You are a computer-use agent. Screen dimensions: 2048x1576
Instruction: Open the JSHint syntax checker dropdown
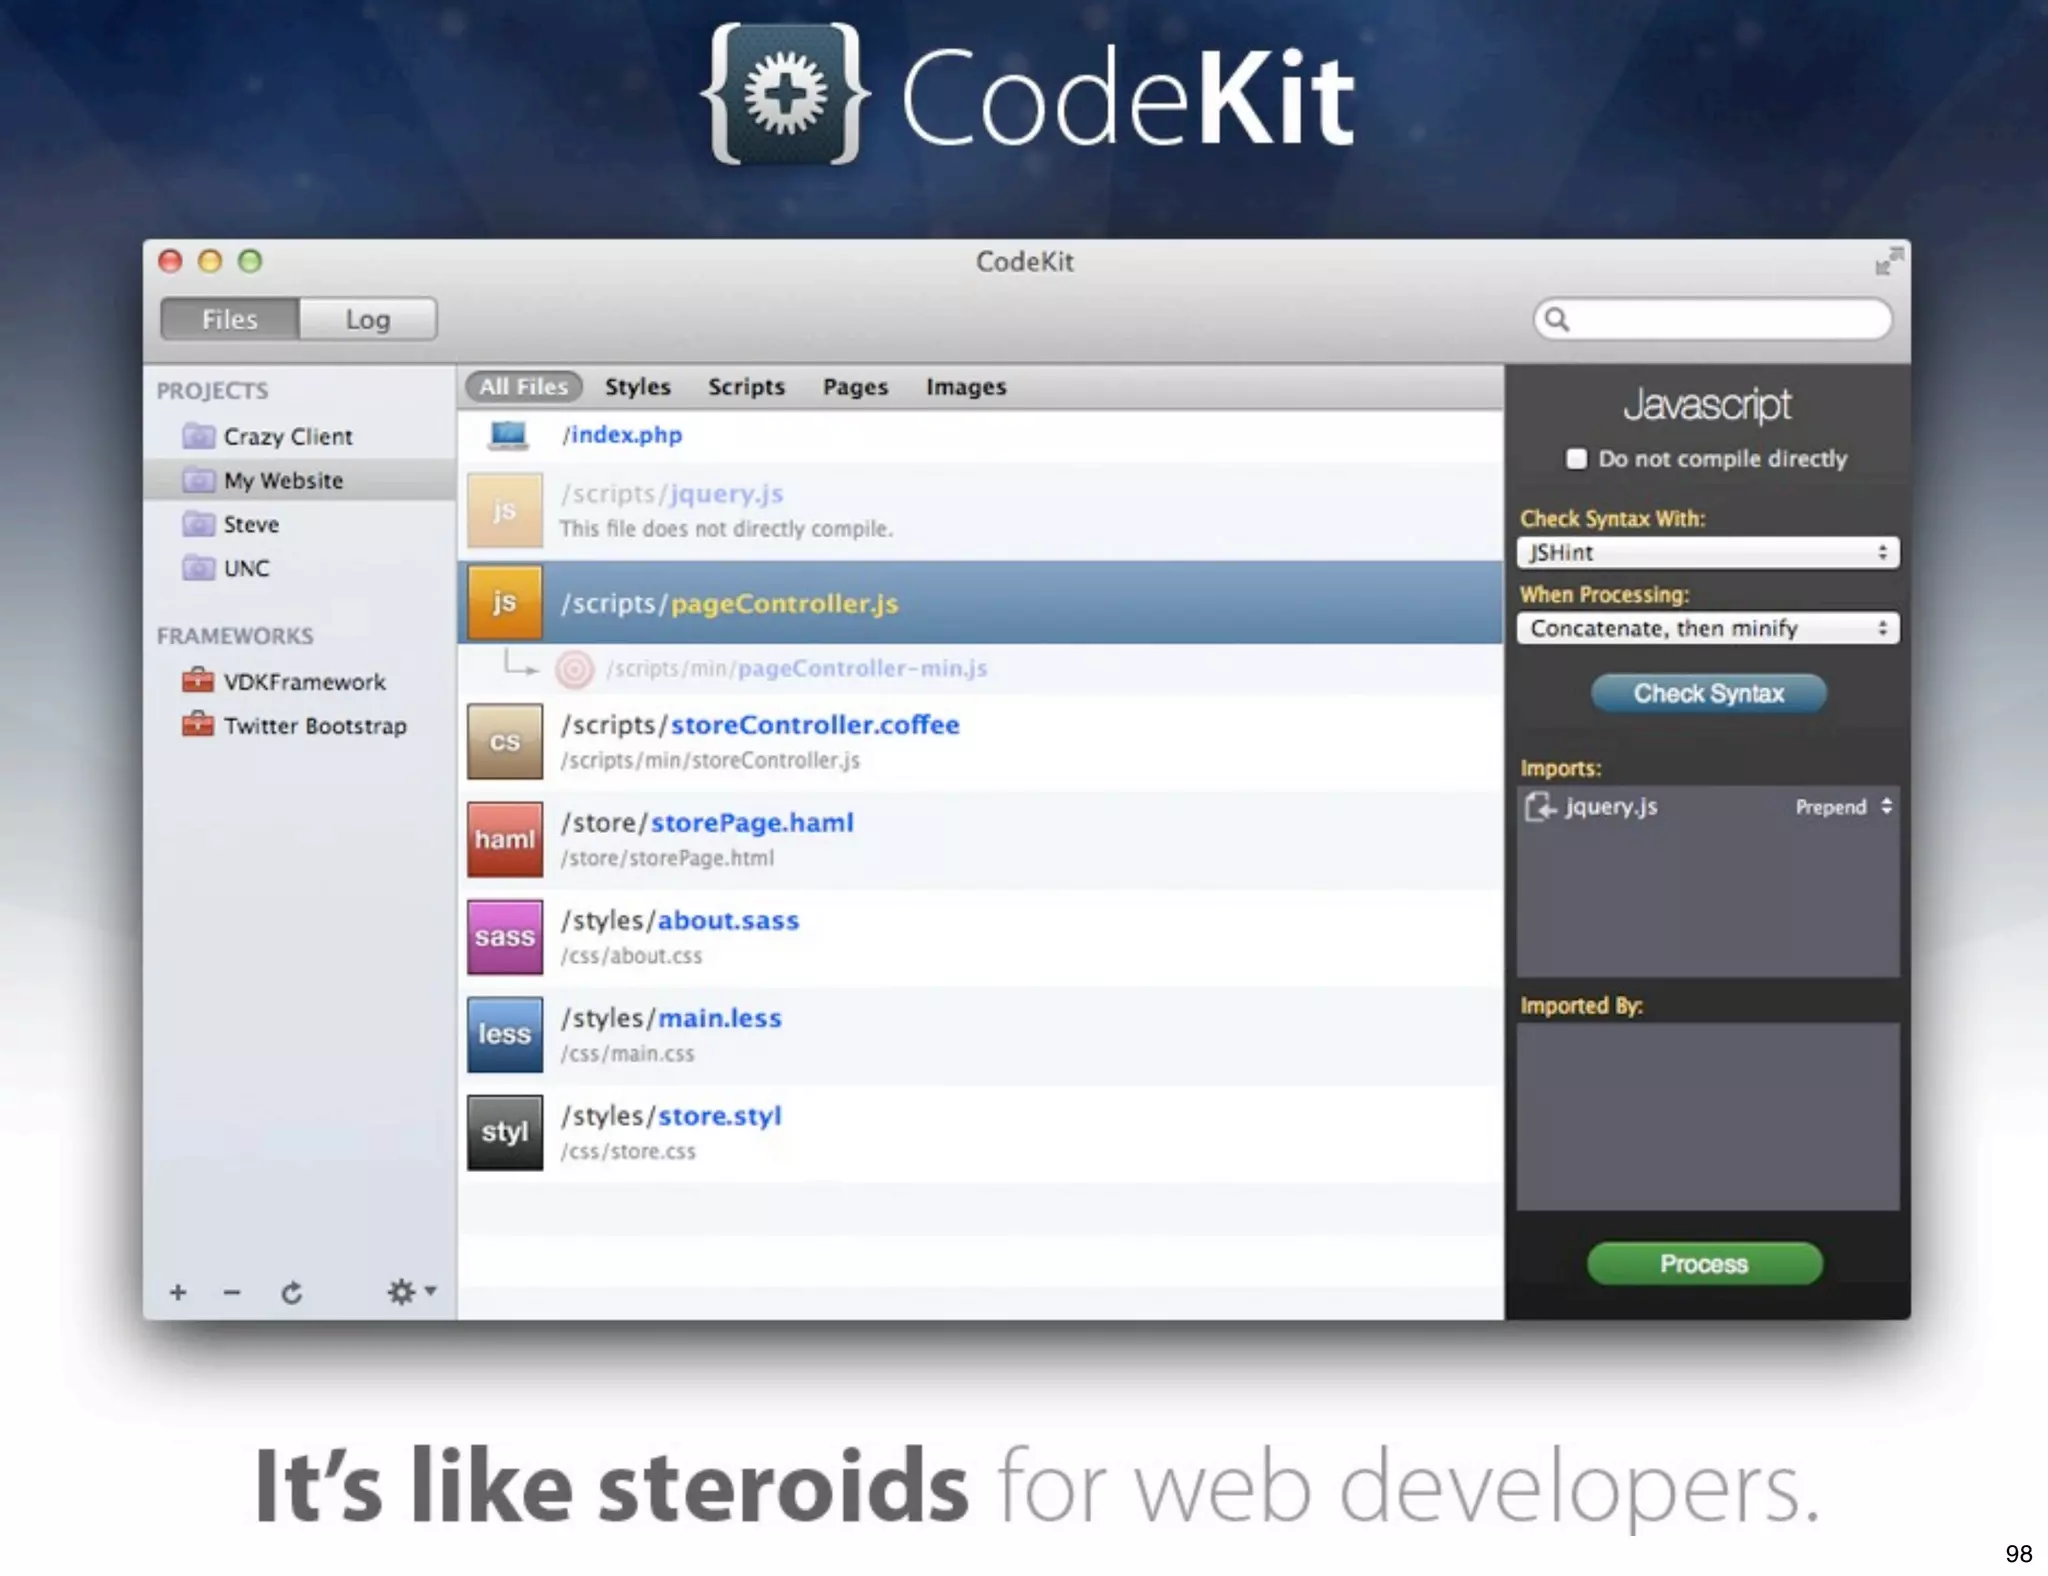1707,552
